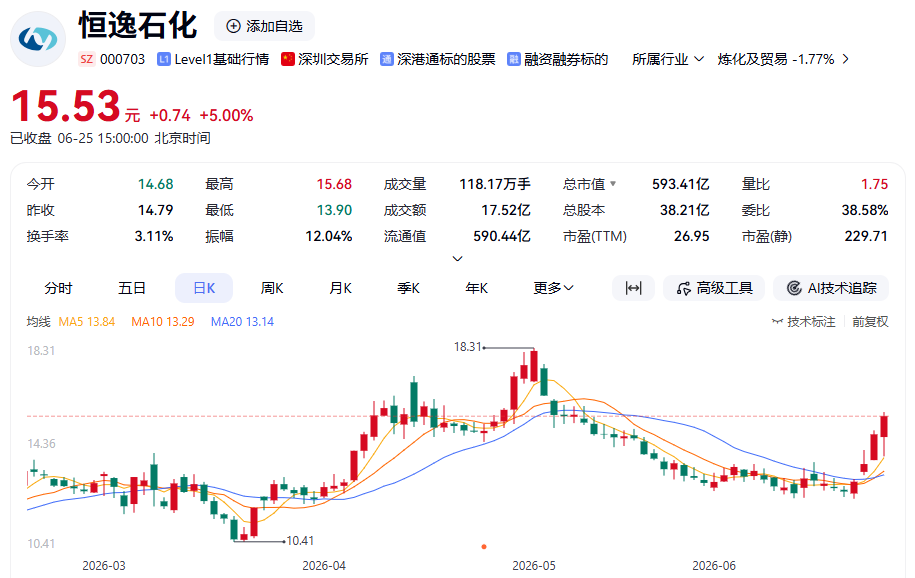Image resolution: width=915 pixels, height=578 pixels.
Task: Click the 成交量 value 118.17万手
Action: [495, 184]
